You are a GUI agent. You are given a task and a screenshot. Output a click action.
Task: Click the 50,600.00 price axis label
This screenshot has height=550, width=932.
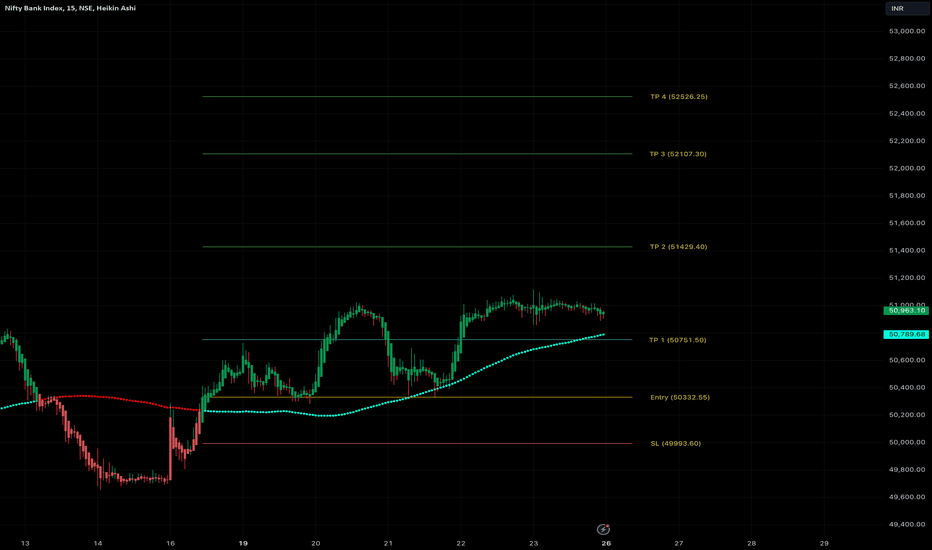point(907,360)
